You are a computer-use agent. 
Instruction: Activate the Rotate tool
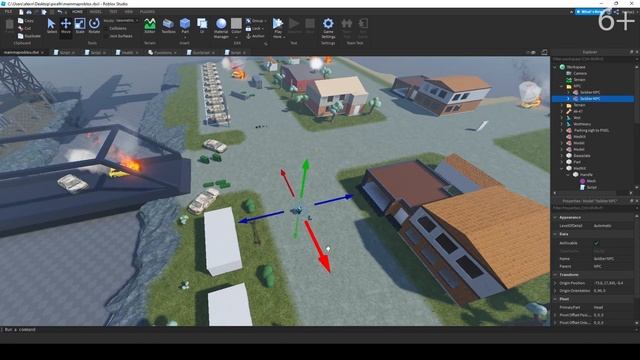(94, 26)
